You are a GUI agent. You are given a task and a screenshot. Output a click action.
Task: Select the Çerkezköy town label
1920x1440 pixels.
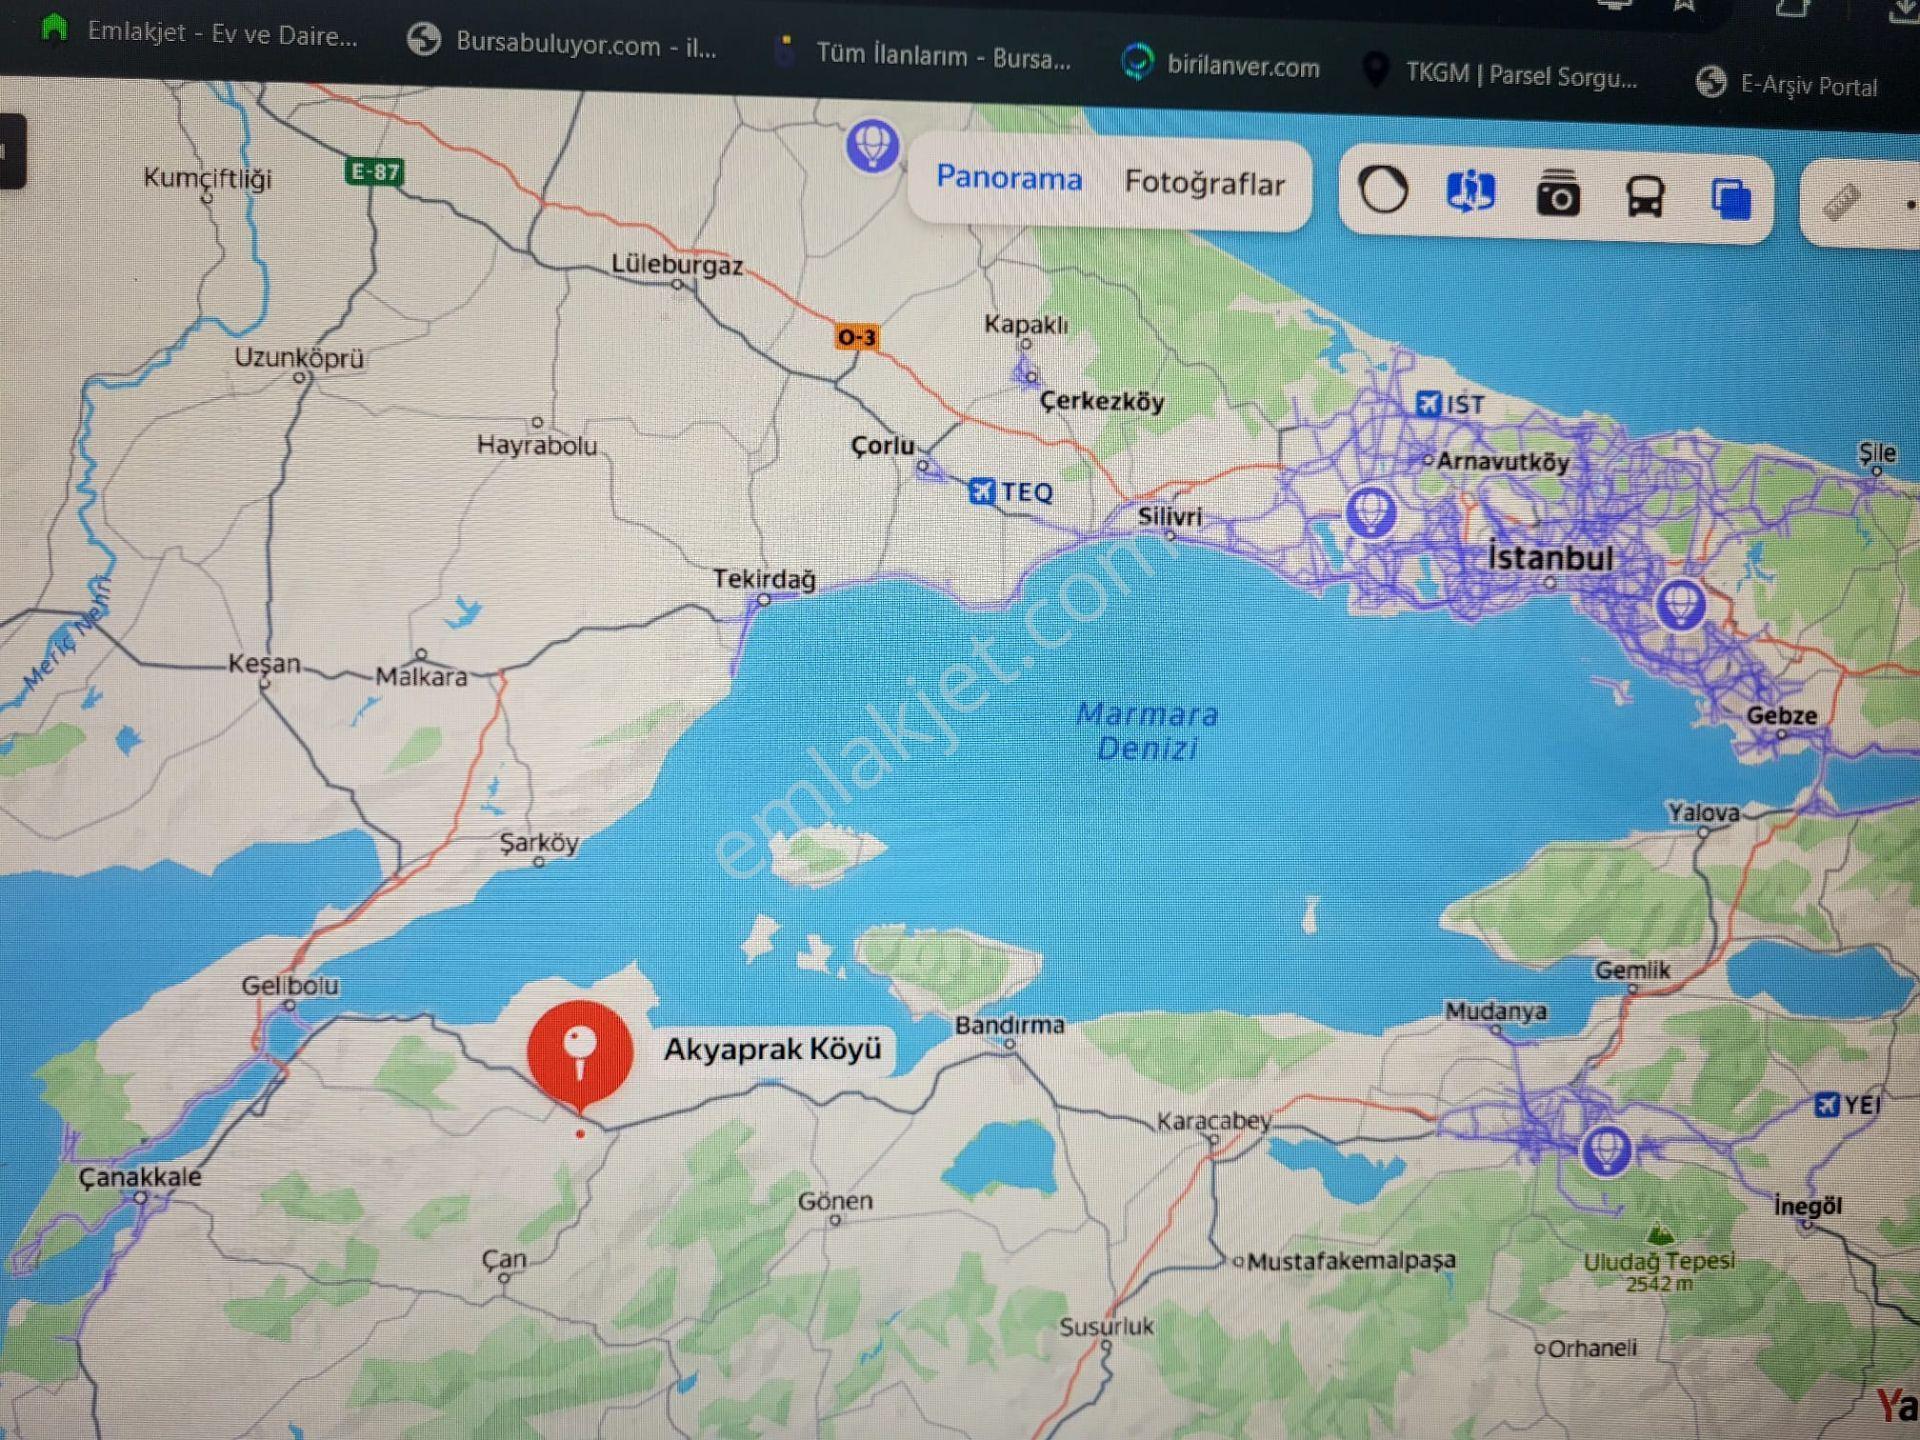(x=1102, y=401)
